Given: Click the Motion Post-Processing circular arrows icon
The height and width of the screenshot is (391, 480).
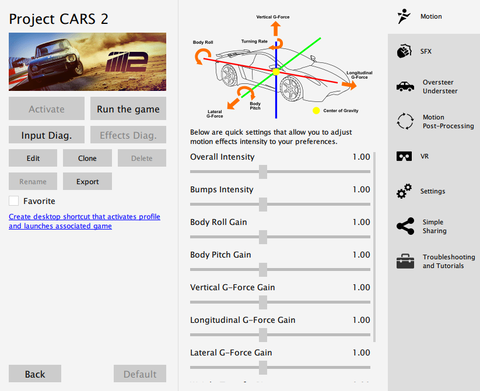Looking at the screenshot, I should 405,121.
